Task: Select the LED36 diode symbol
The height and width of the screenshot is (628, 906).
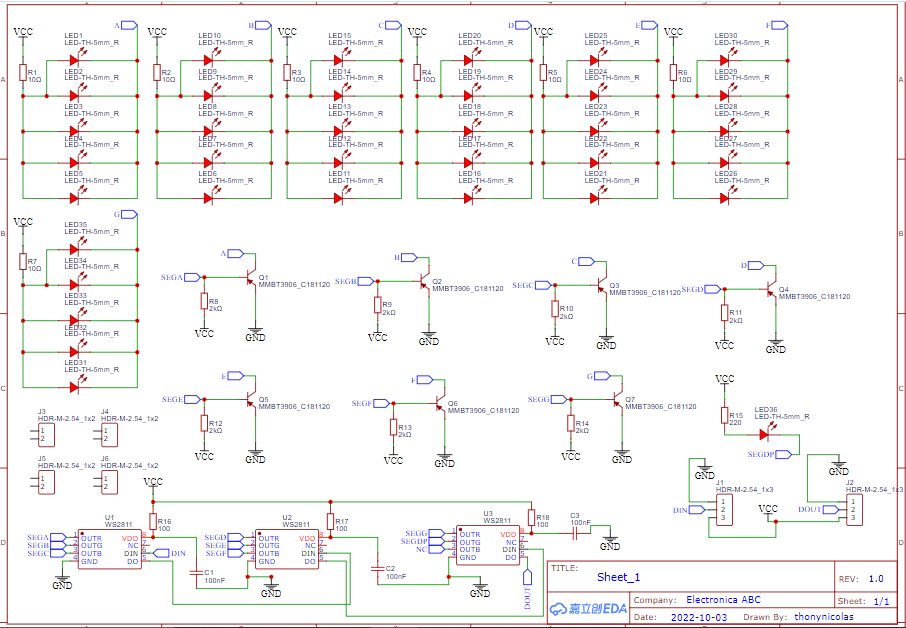Action: point(766,433)
